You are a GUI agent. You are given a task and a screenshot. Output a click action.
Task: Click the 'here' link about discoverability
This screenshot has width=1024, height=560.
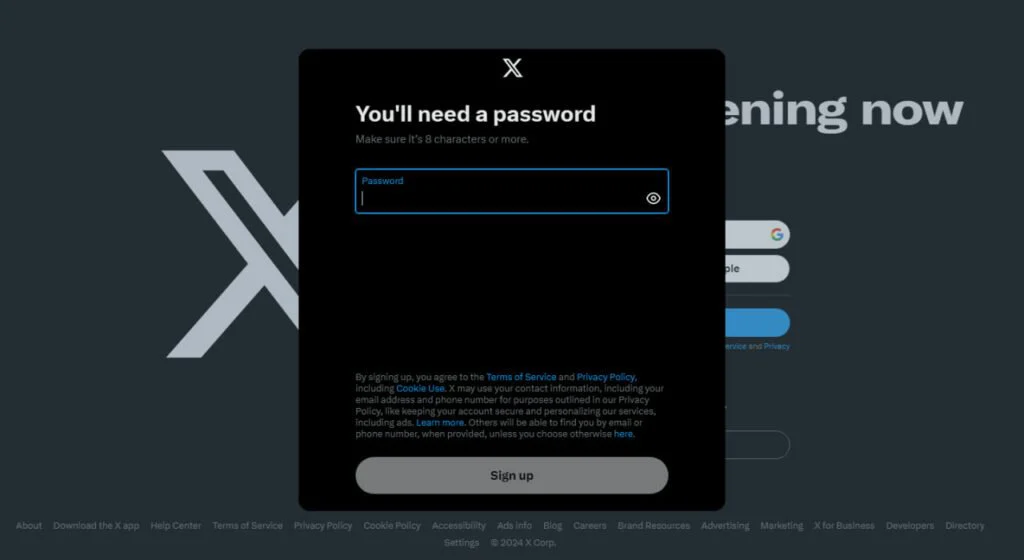[x=623, y=434]
